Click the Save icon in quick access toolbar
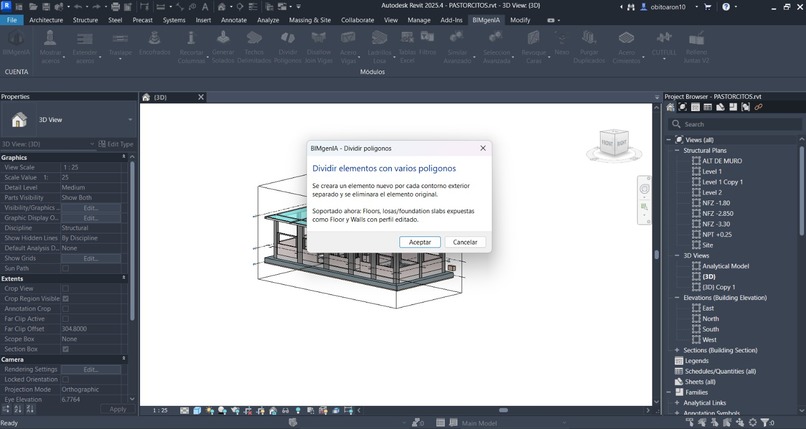806x429 pixels. point(46,7)
